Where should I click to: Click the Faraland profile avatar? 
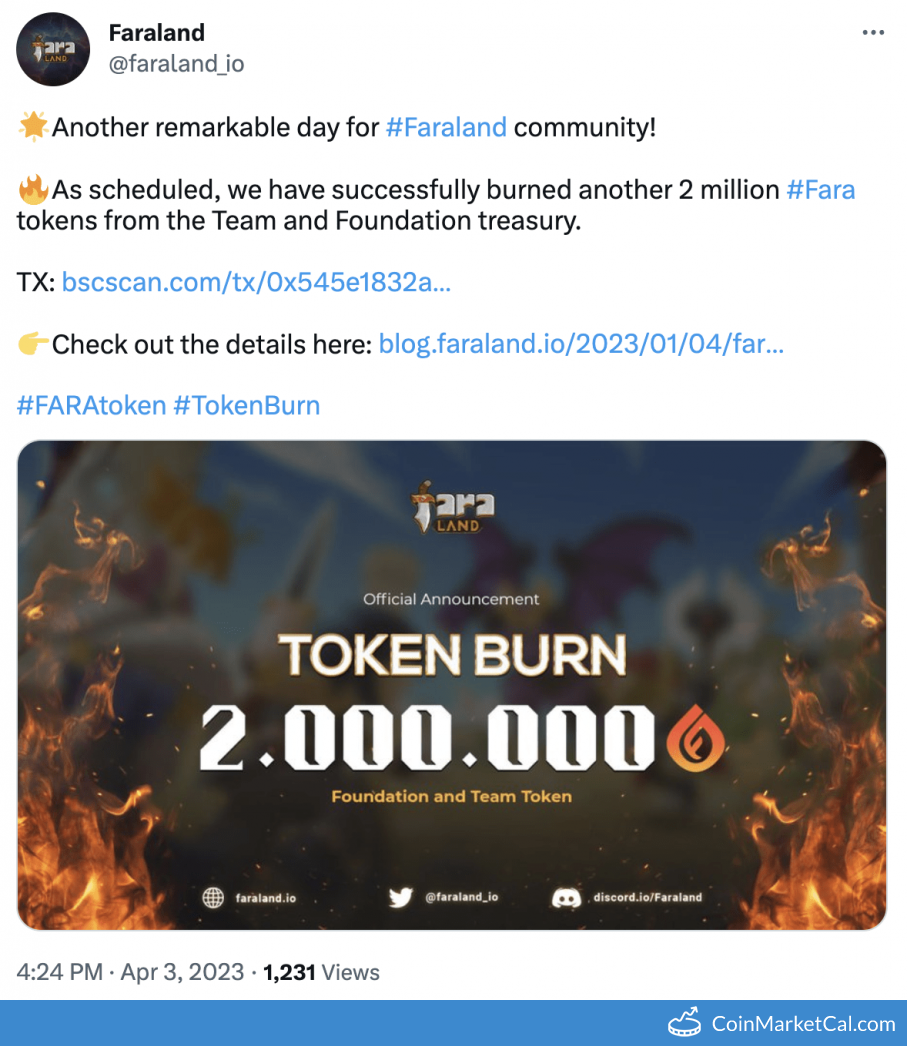(x=52, y=49)
